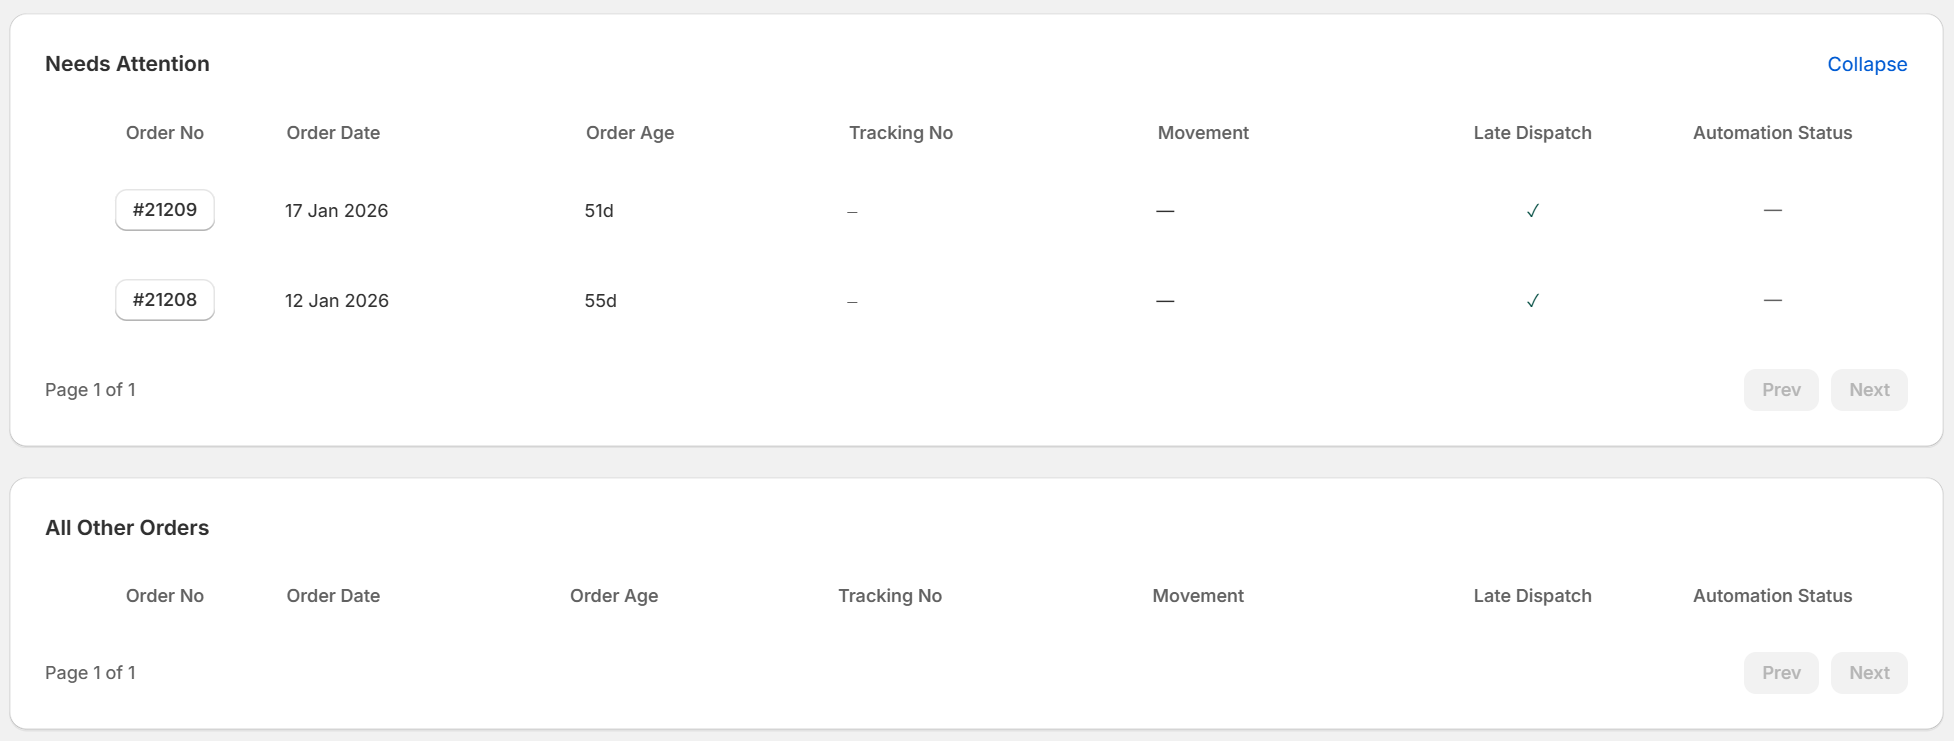Select the Needs Attention section title
Image resolution: width=1954 pixels, height=741 pixels.
[x=127, y=63]
